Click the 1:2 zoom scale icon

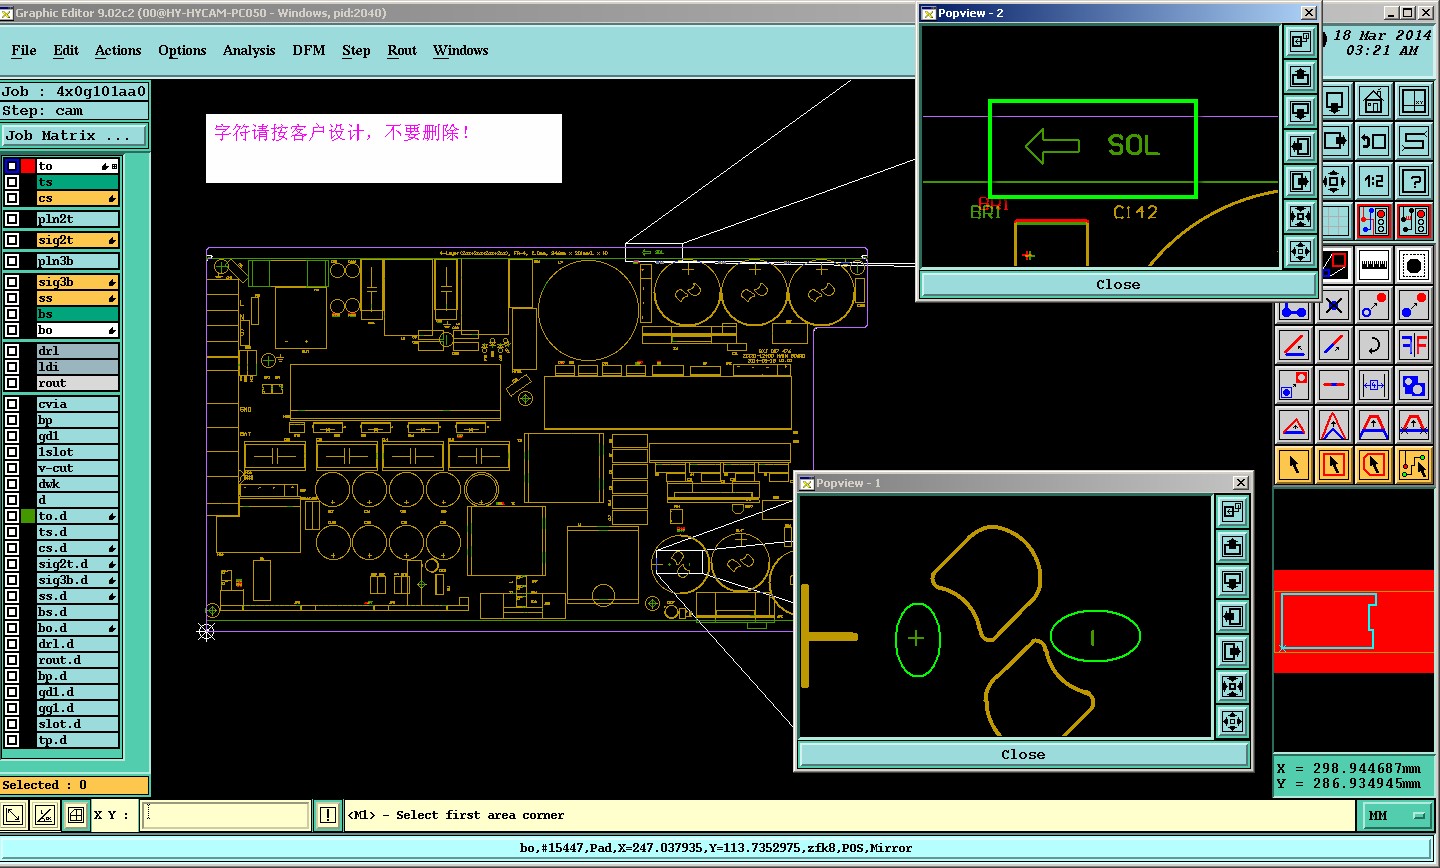click(x=1374, y=181)
